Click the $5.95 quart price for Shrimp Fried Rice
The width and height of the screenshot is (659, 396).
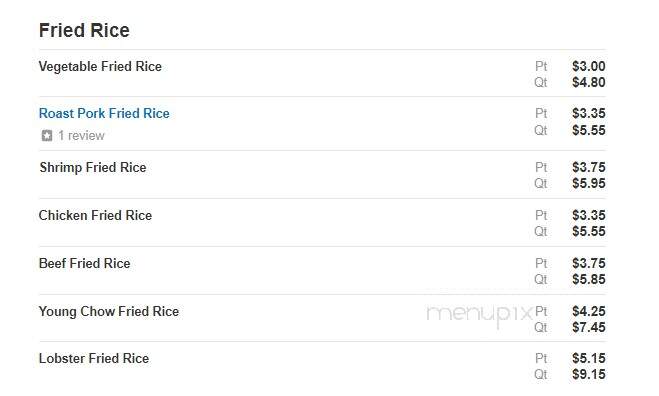[x=588, y=183]
